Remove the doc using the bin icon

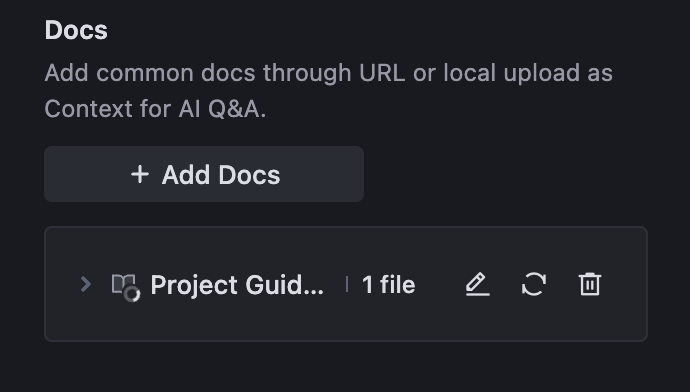[590, 284]
